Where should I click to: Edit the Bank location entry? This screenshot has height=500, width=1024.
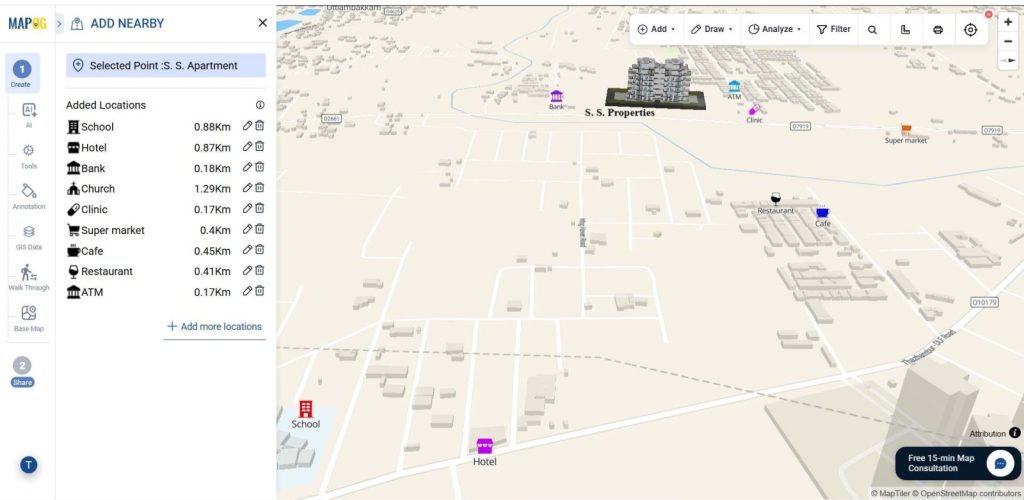point(247,167)
